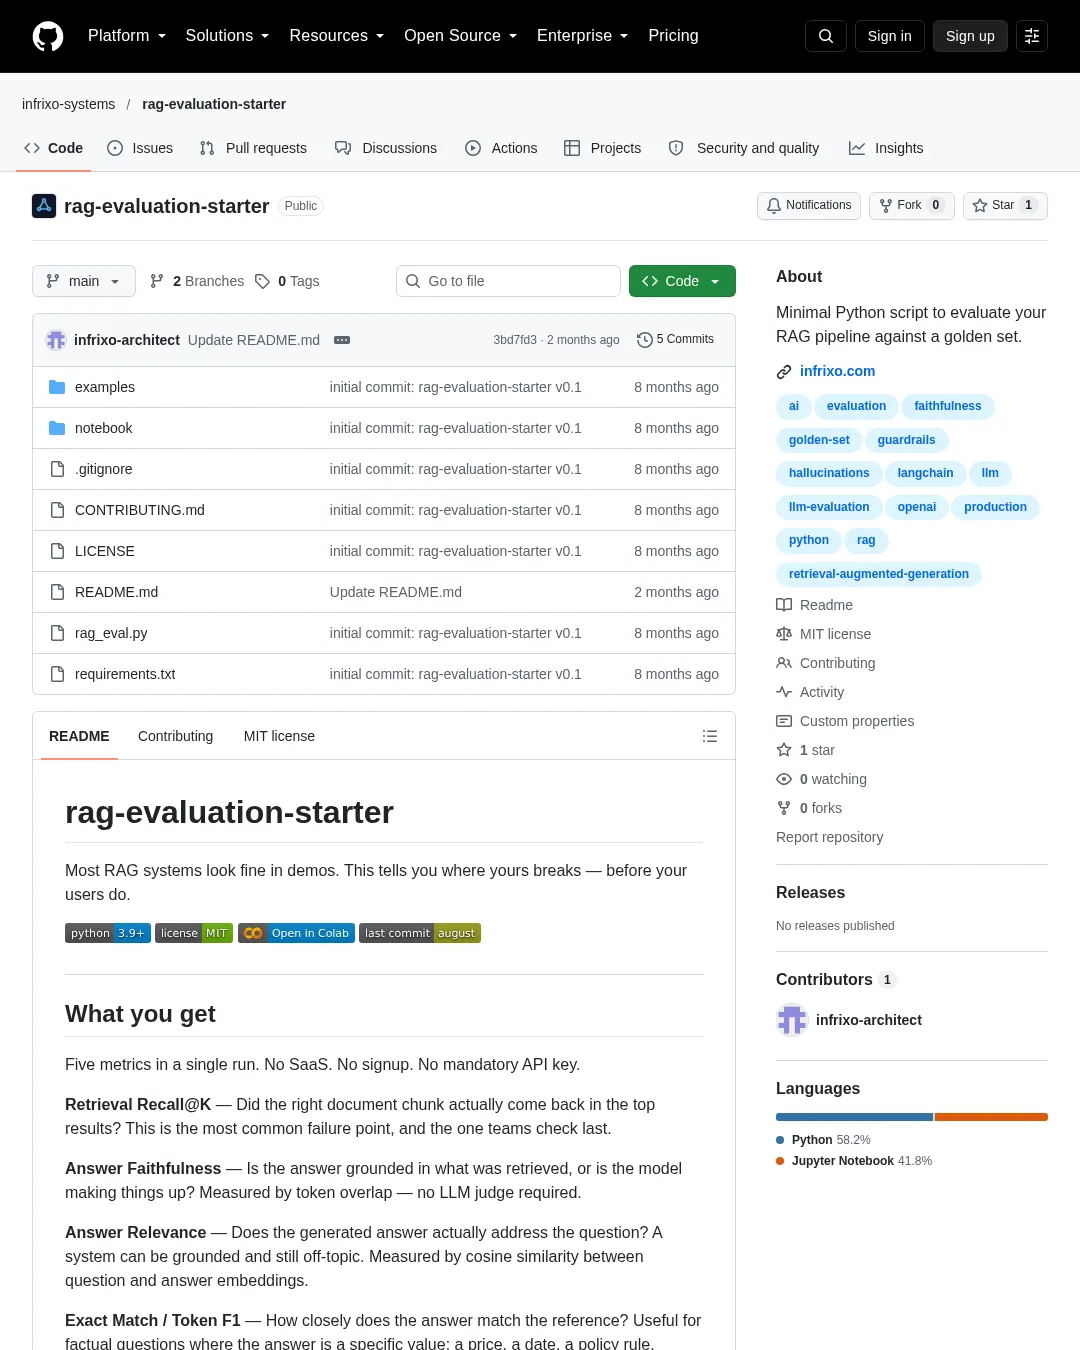Image resolution: width=1080 pixels, height=1350 pixels.
Task: View the 0 watching link
Action: click(822, 779)
